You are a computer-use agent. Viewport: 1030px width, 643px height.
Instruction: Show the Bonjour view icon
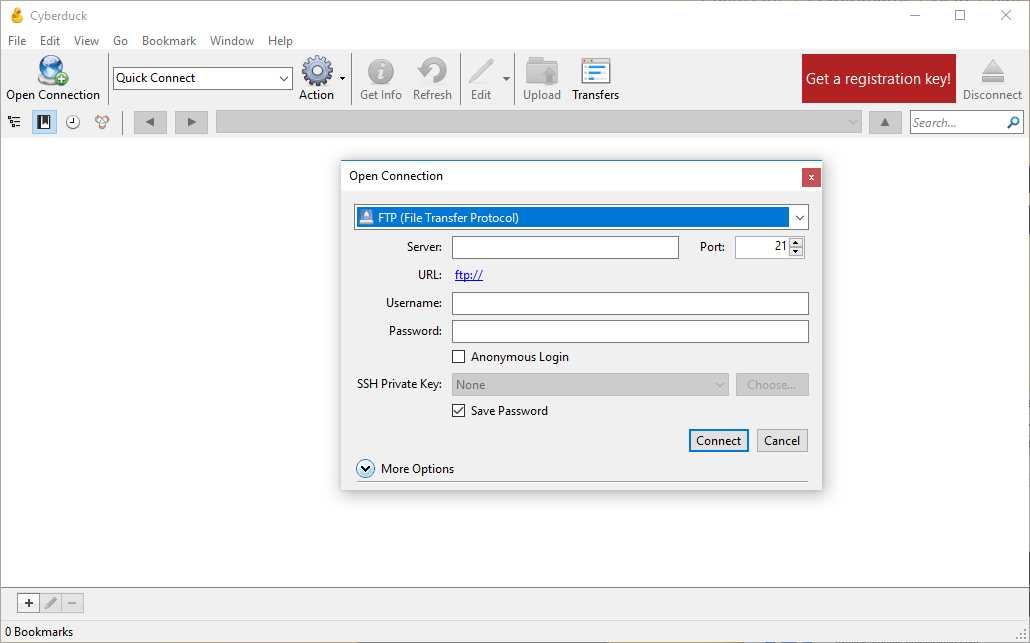tap(102, 122)
